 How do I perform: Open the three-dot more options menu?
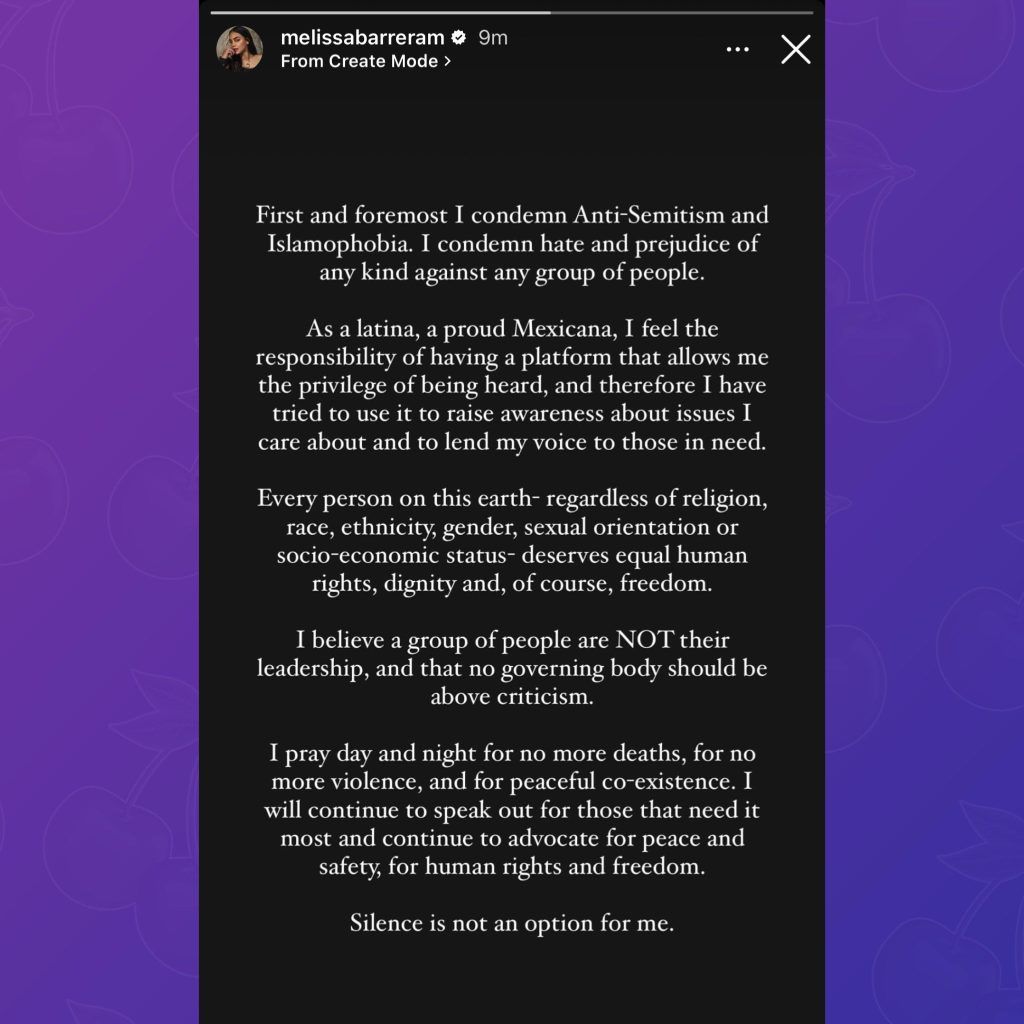(737, 50)
